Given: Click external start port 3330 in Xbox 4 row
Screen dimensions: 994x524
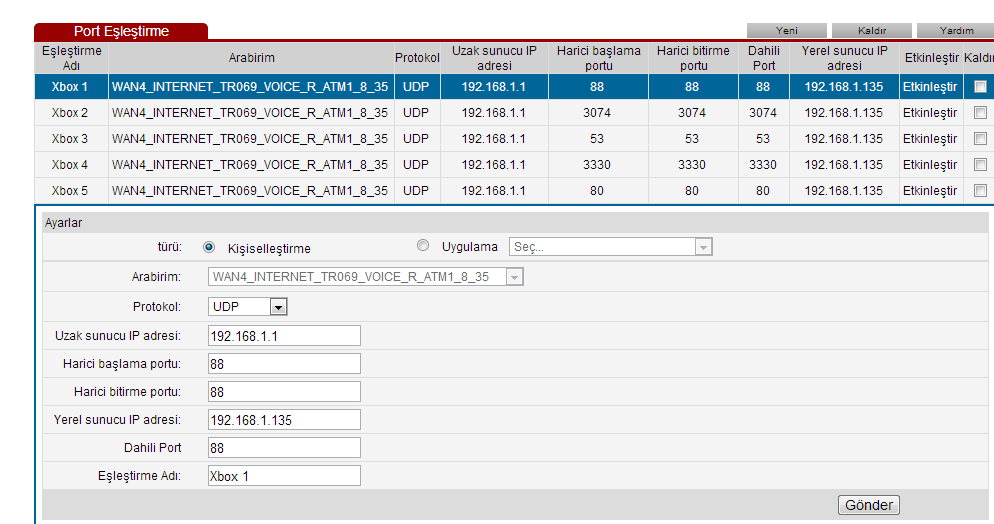Looking at the screenshot, I should coord(597,165).
